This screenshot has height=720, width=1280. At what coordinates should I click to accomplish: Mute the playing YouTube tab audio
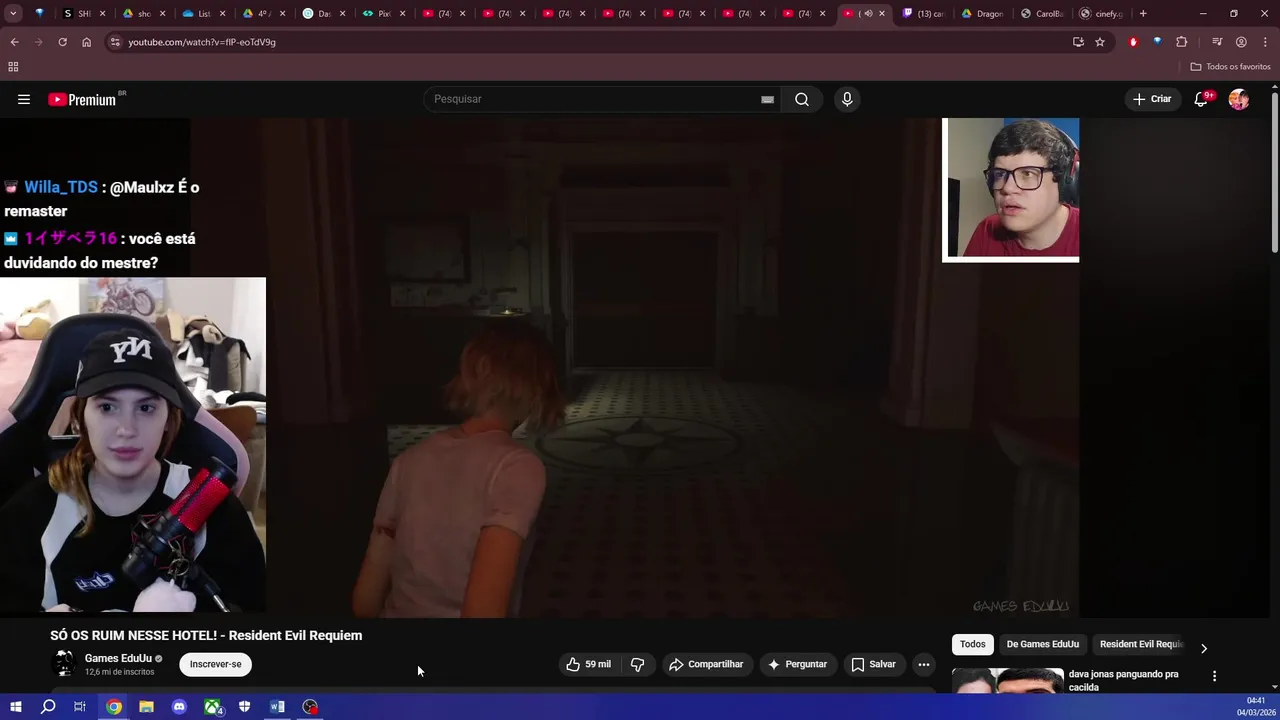click(867, 14)
